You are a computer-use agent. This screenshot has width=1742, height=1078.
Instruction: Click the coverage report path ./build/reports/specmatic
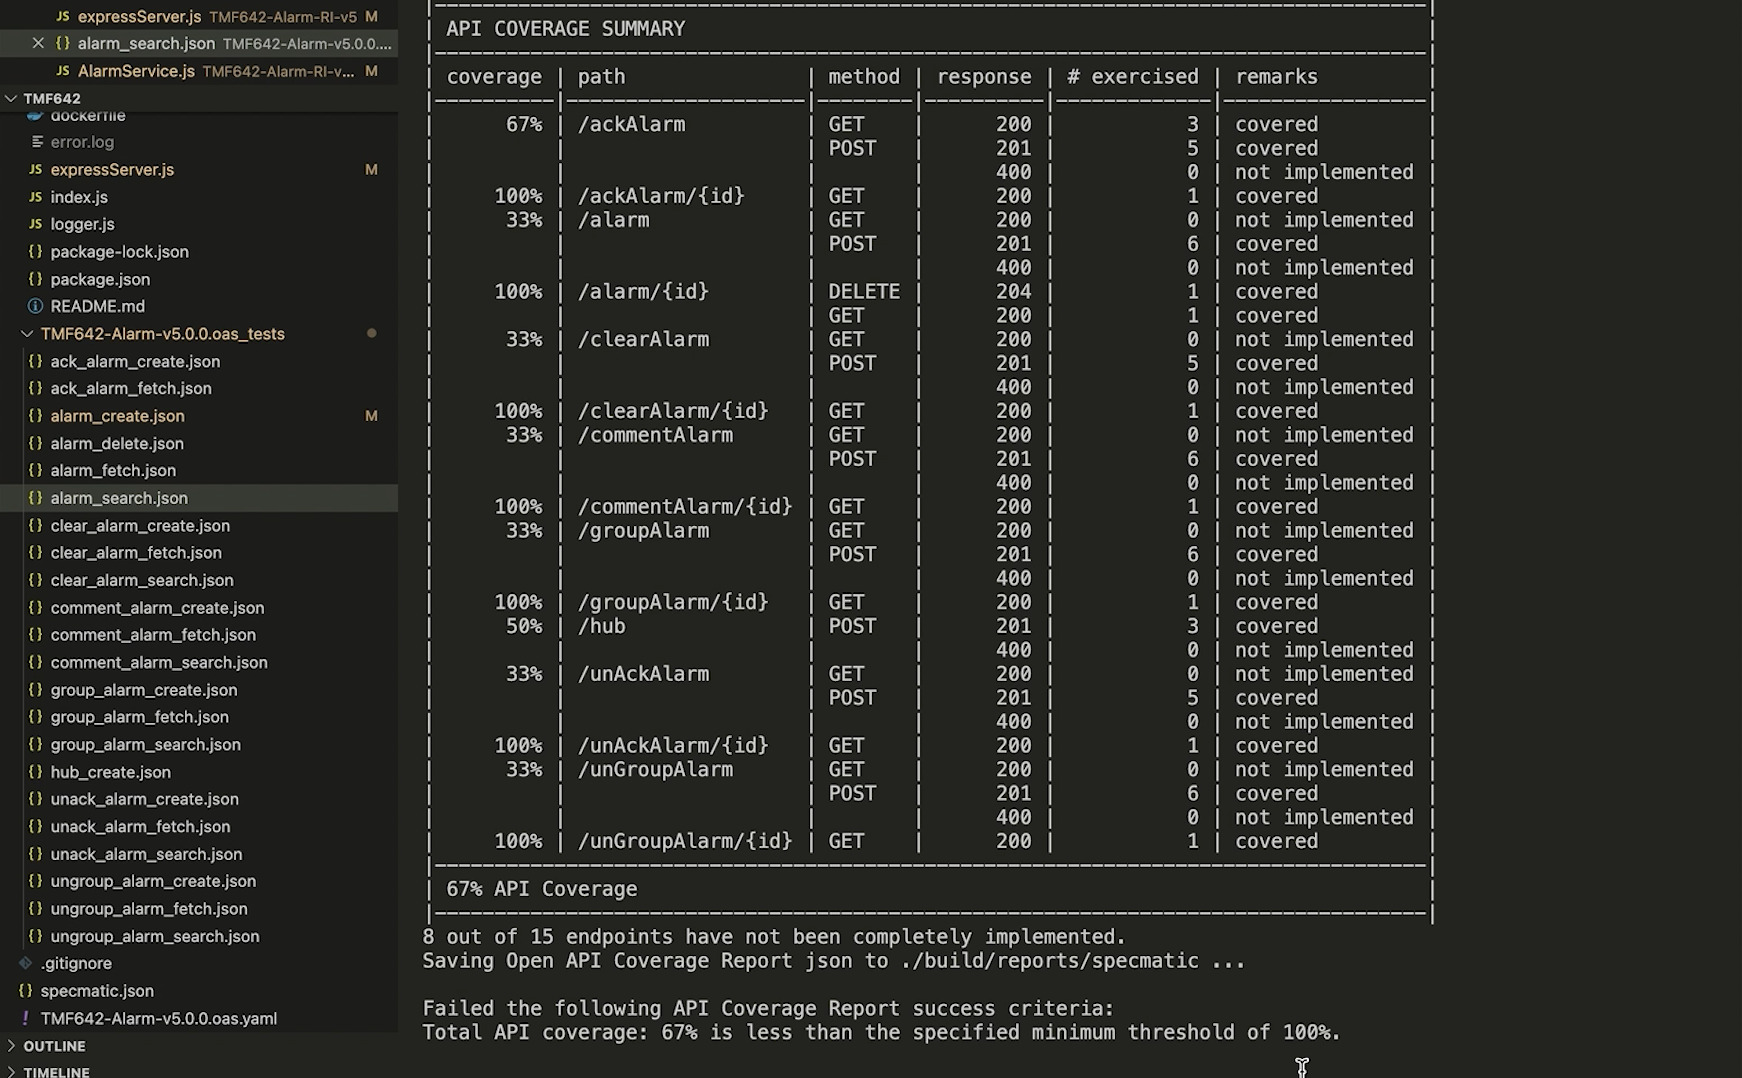click(1051, 961)
